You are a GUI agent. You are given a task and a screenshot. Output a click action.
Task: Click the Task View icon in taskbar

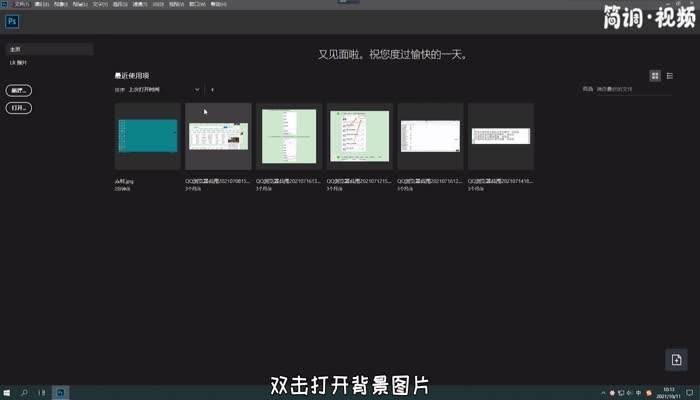pos(43,393)
